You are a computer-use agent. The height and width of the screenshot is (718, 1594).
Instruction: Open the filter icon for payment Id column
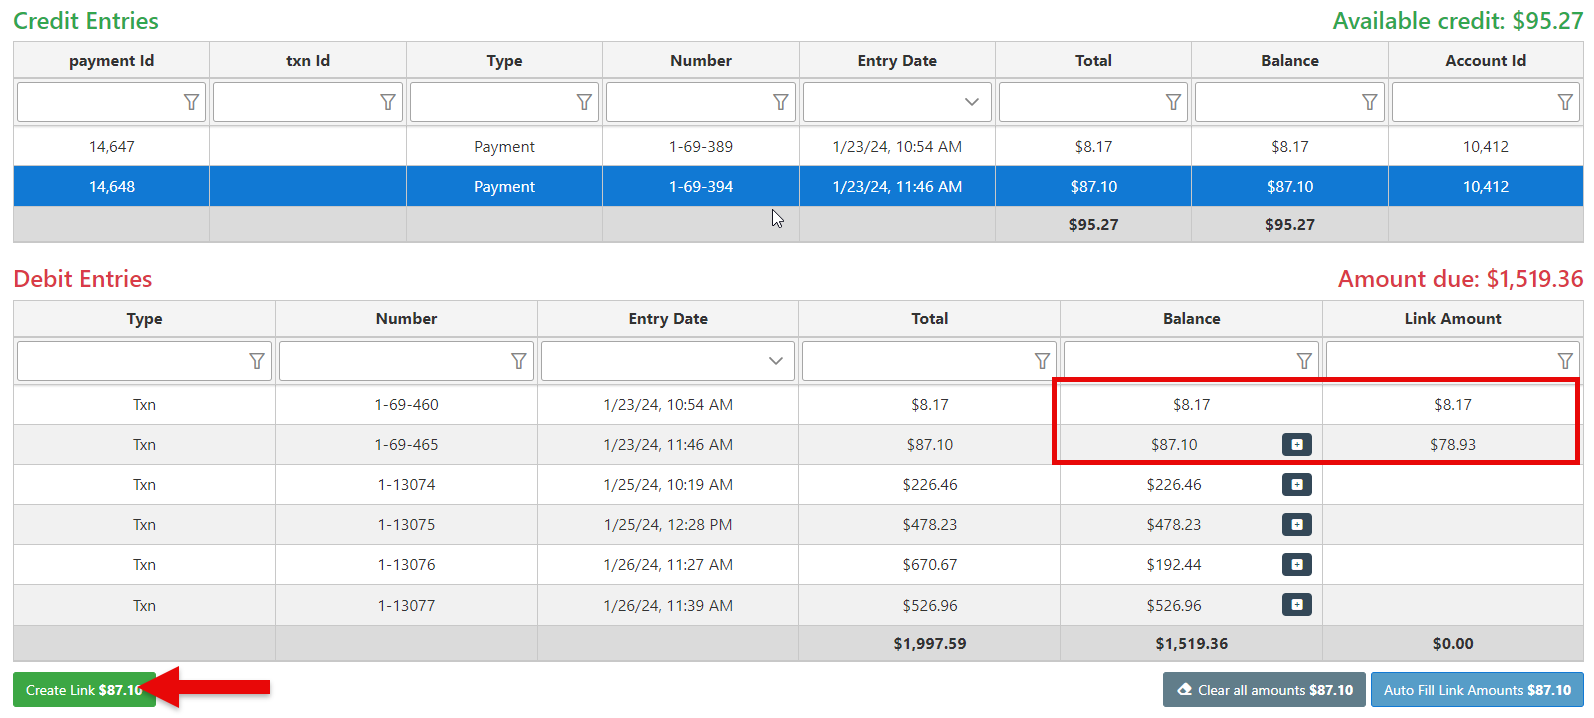pyautogui.click(x=191, y=102)
